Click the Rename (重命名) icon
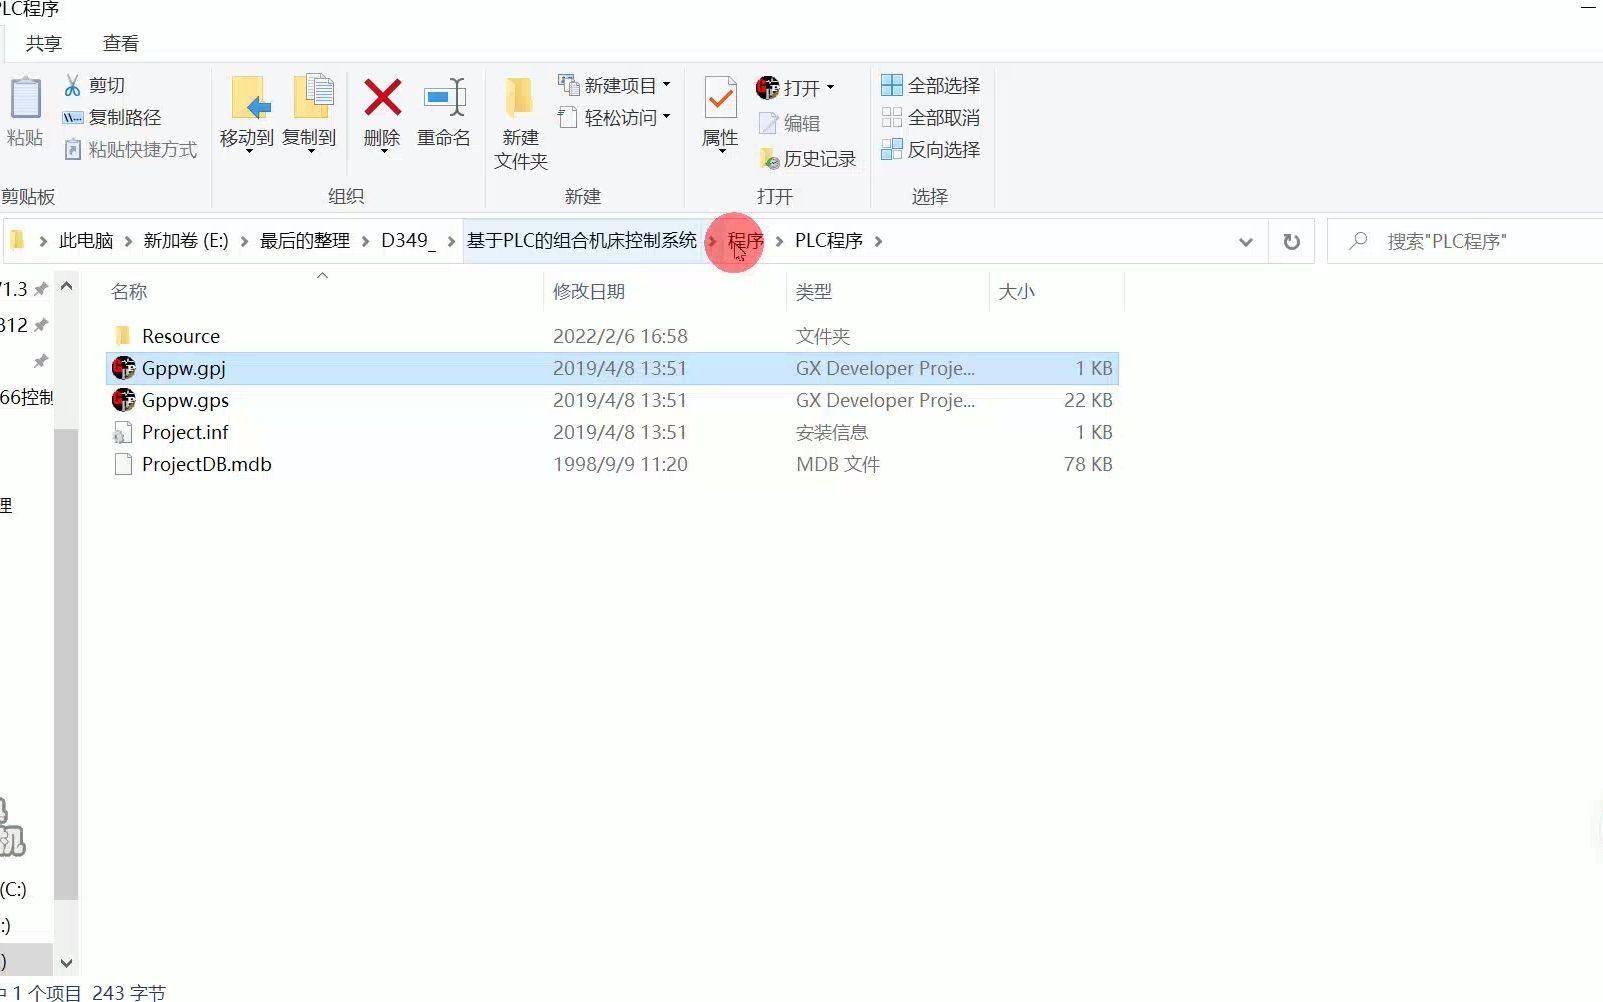Image resolution: width=1603 pixels, height=1002 pixels. pos(444,98)
